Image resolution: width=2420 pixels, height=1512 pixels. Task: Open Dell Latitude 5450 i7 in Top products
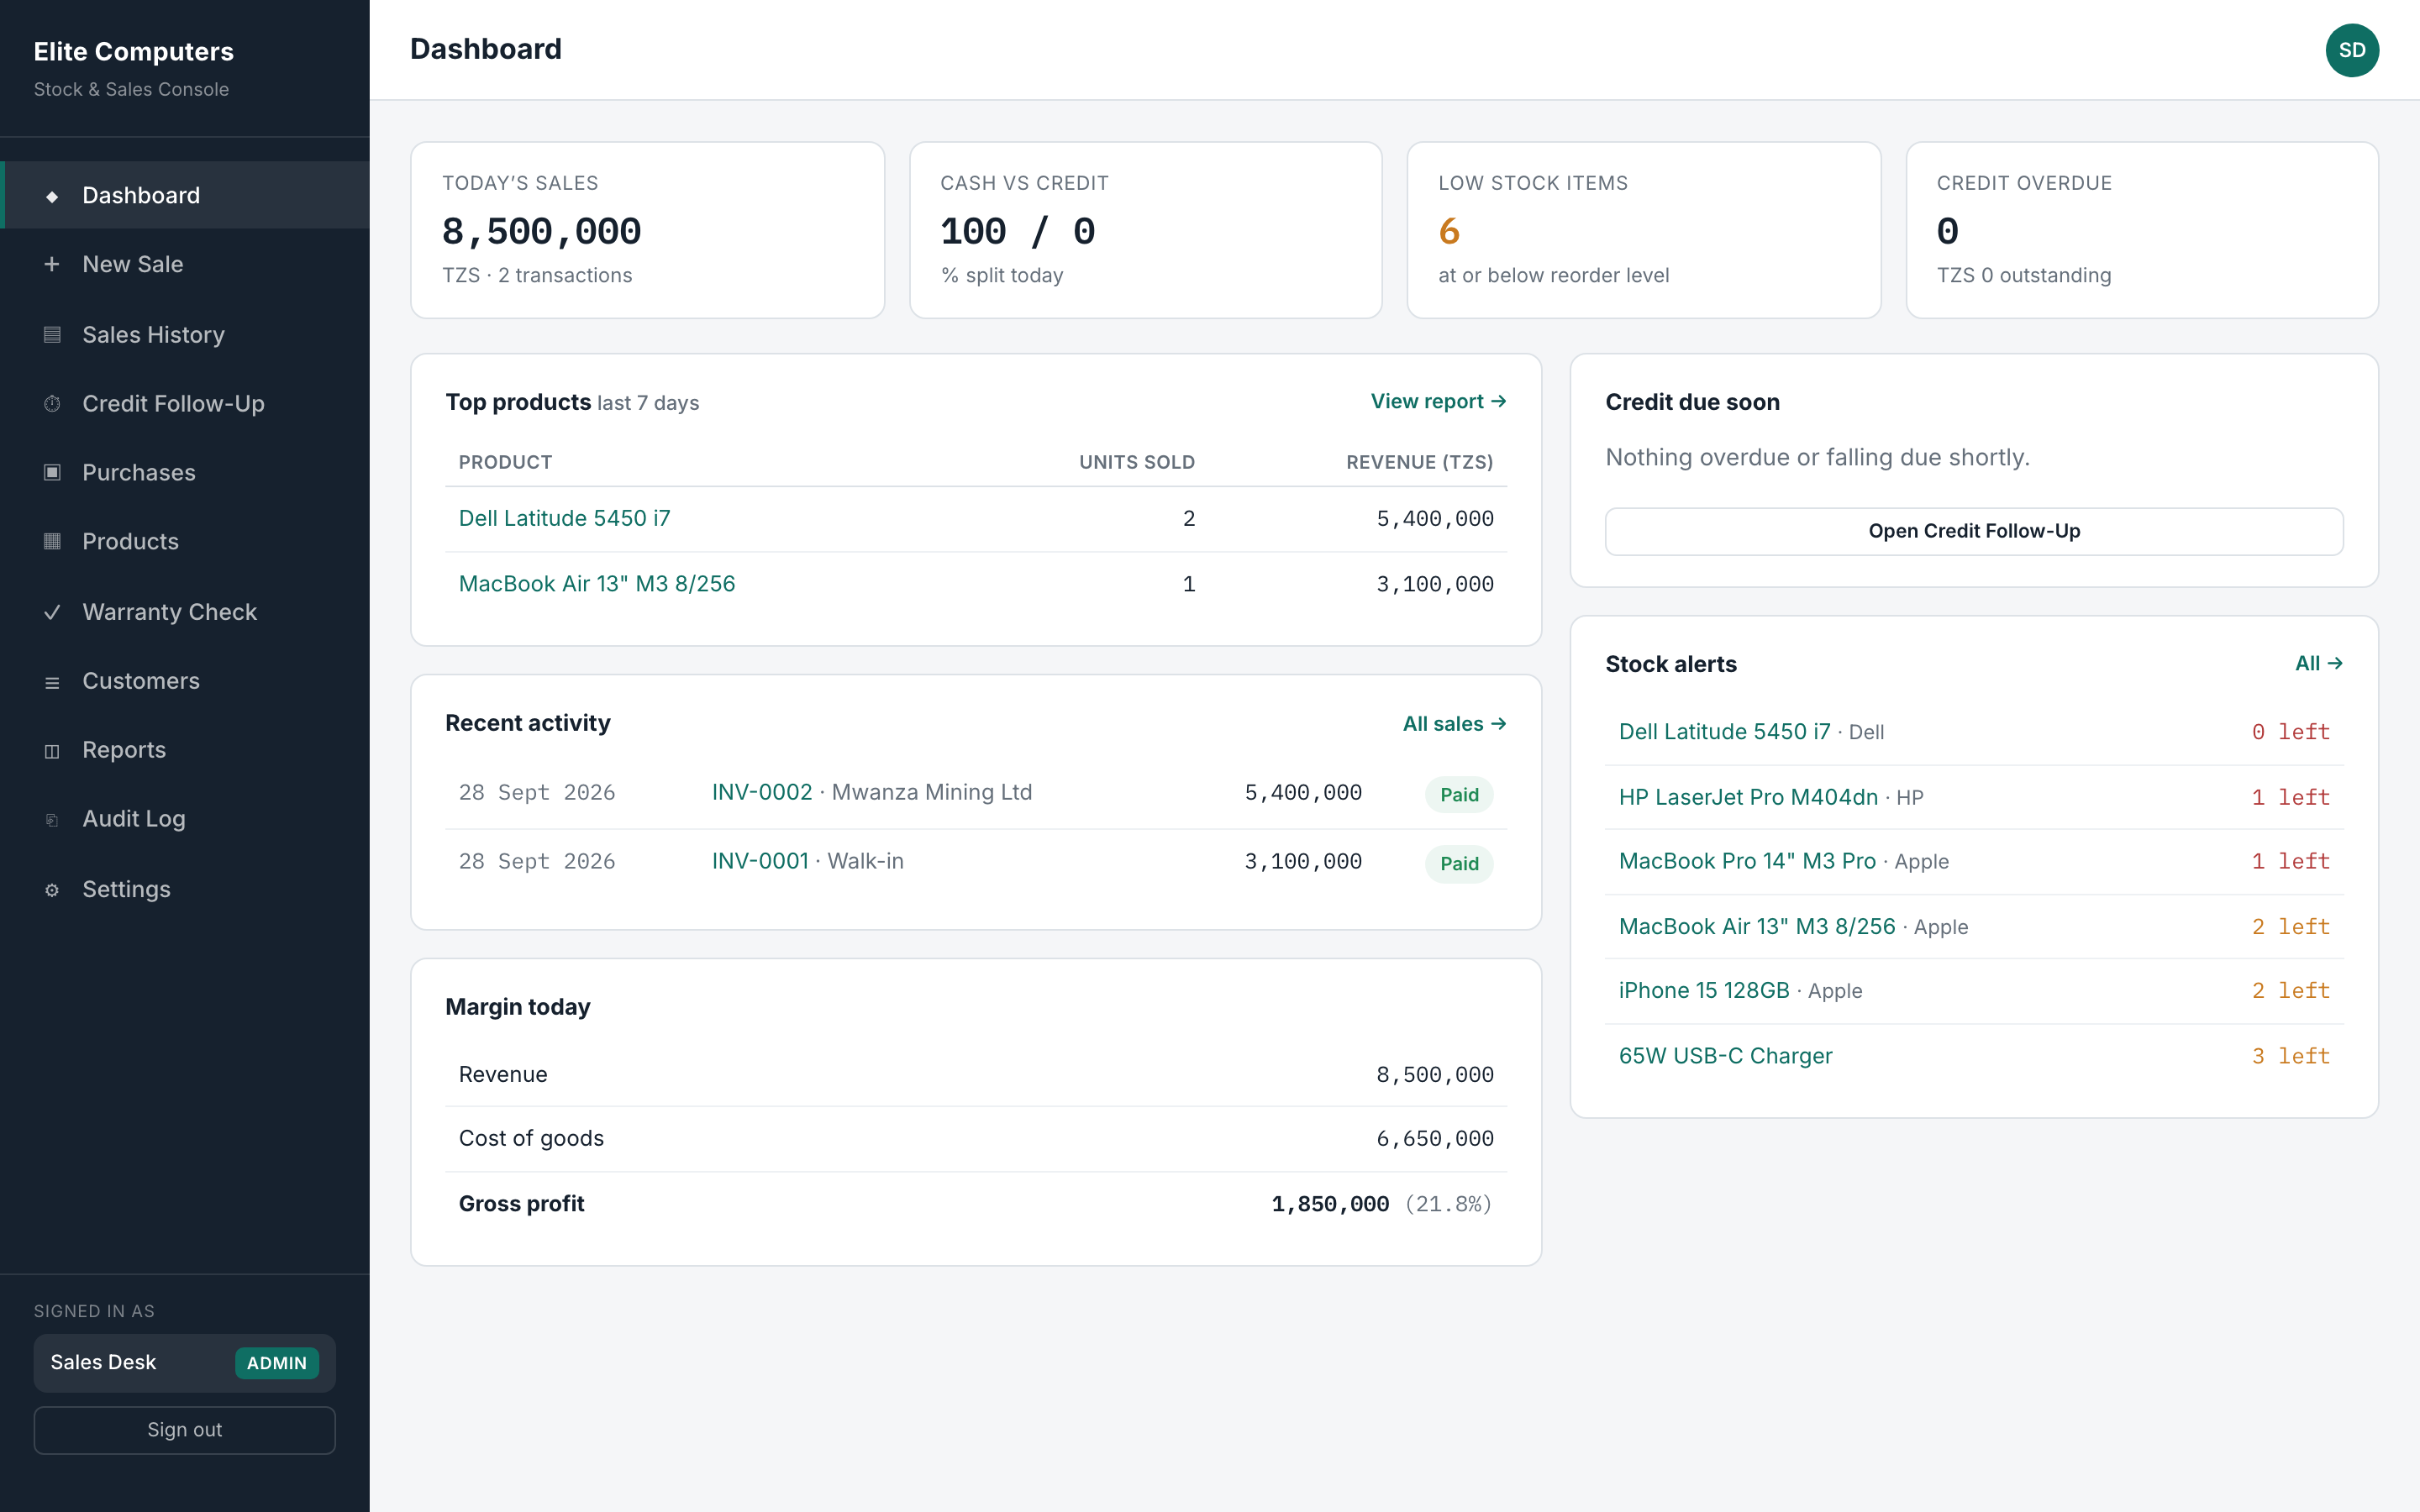pos(564,518)
